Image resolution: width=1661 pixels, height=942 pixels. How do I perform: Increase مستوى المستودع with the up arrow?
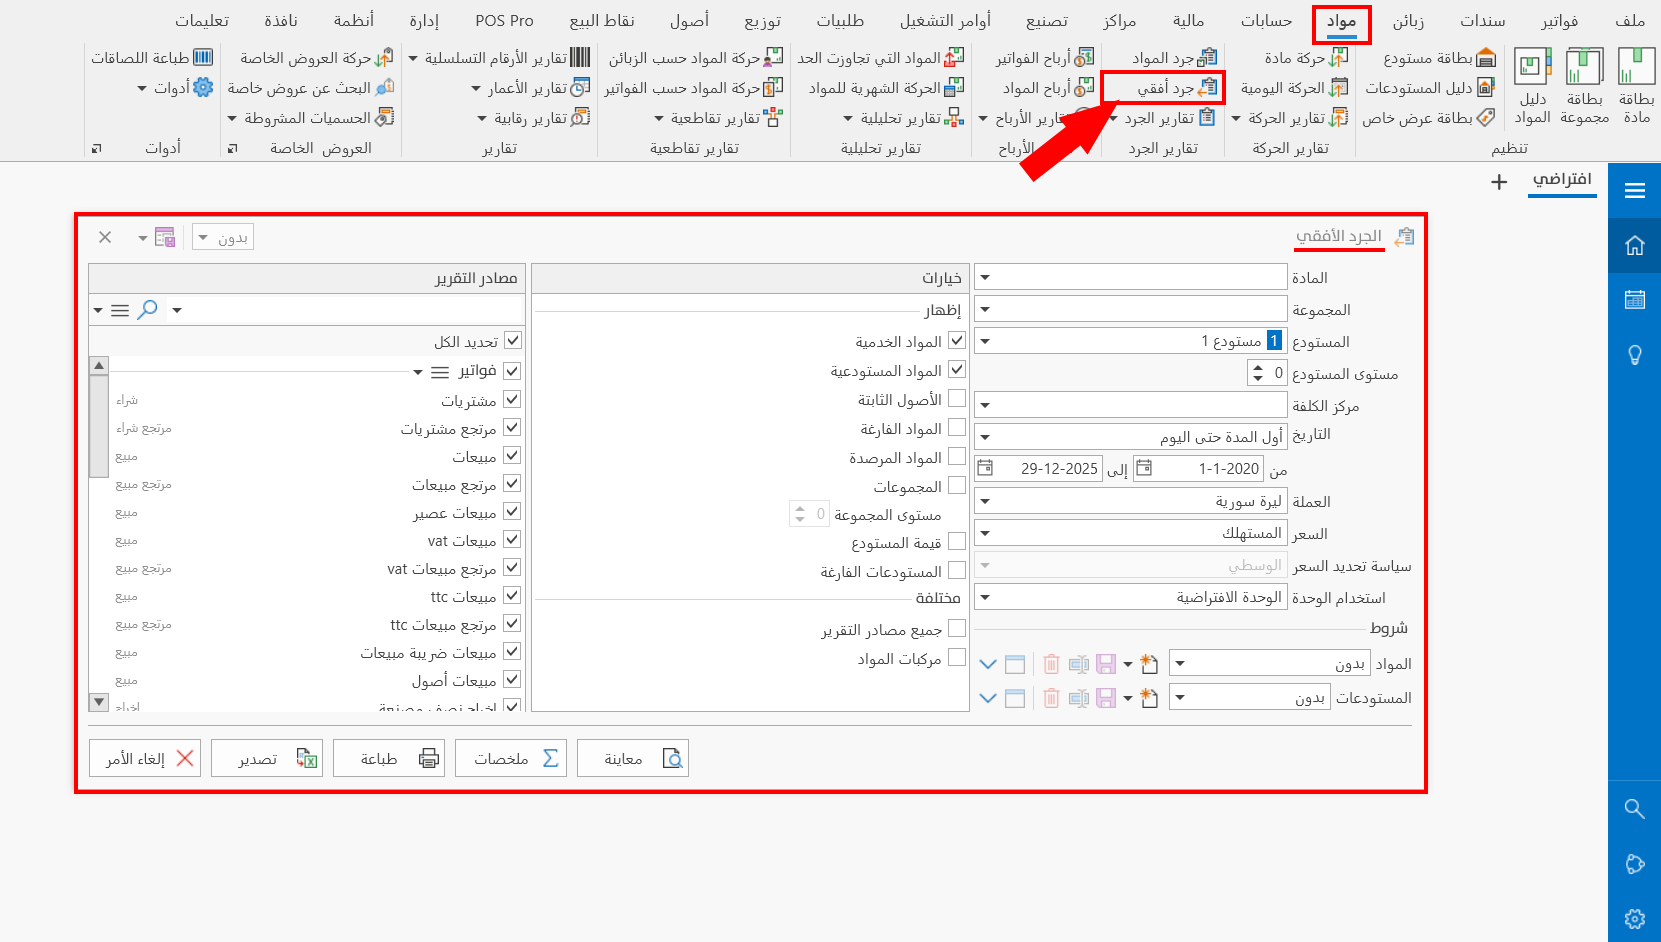click(x=1258, y=368)
